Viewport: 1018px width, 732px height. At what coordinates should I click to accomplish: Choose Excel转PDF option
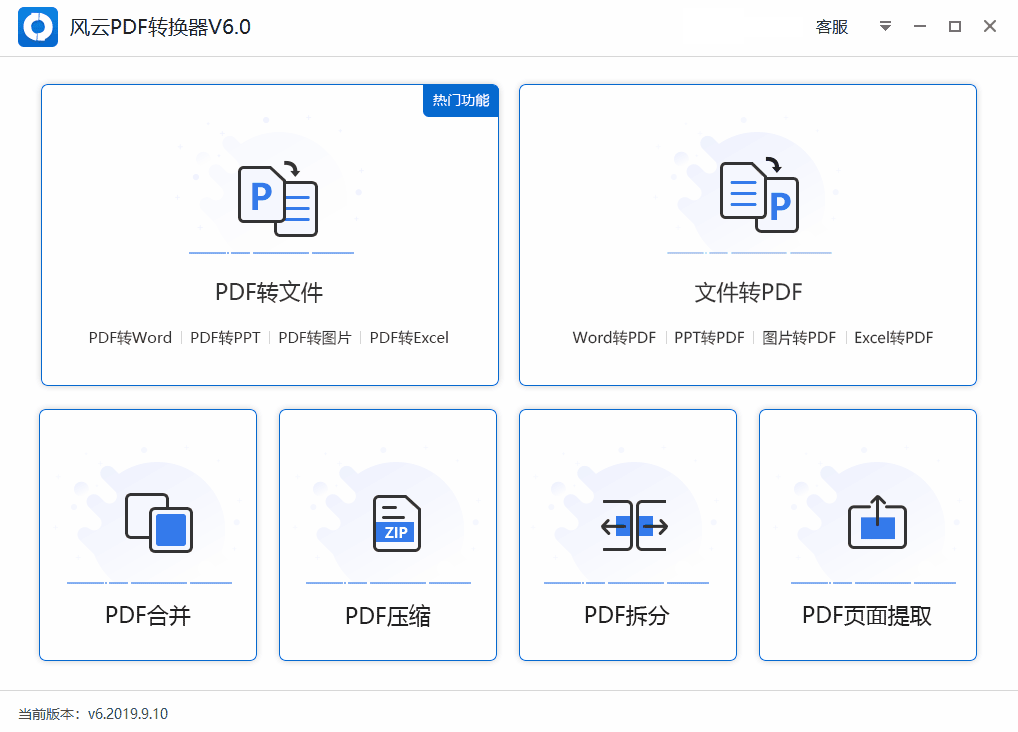(x=893, y=338)
